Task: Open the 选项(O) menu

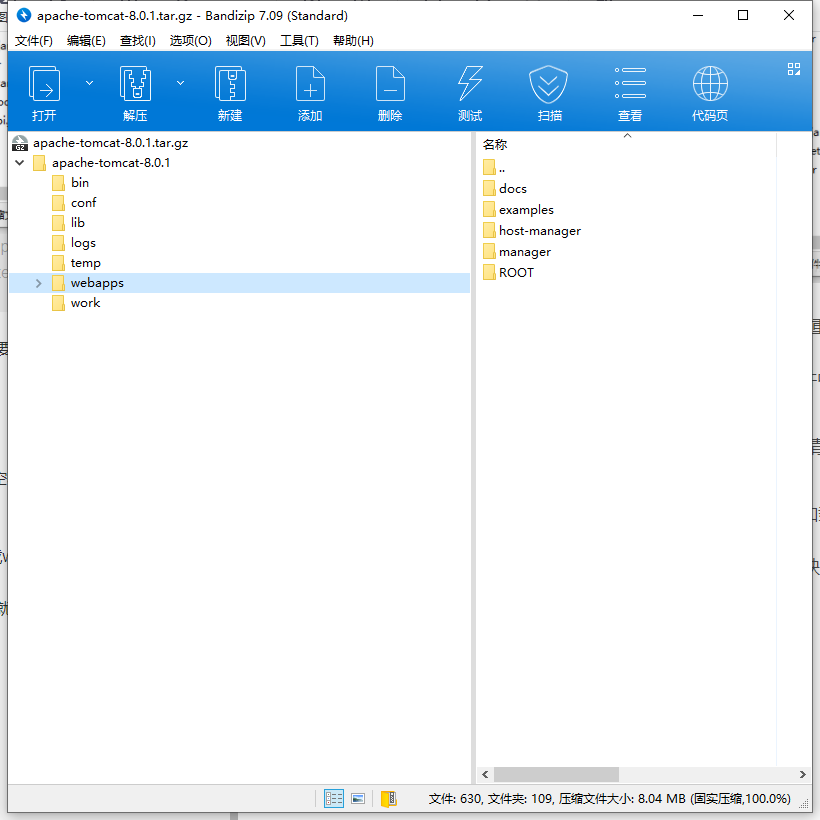Action: click(x=190, y=41)
